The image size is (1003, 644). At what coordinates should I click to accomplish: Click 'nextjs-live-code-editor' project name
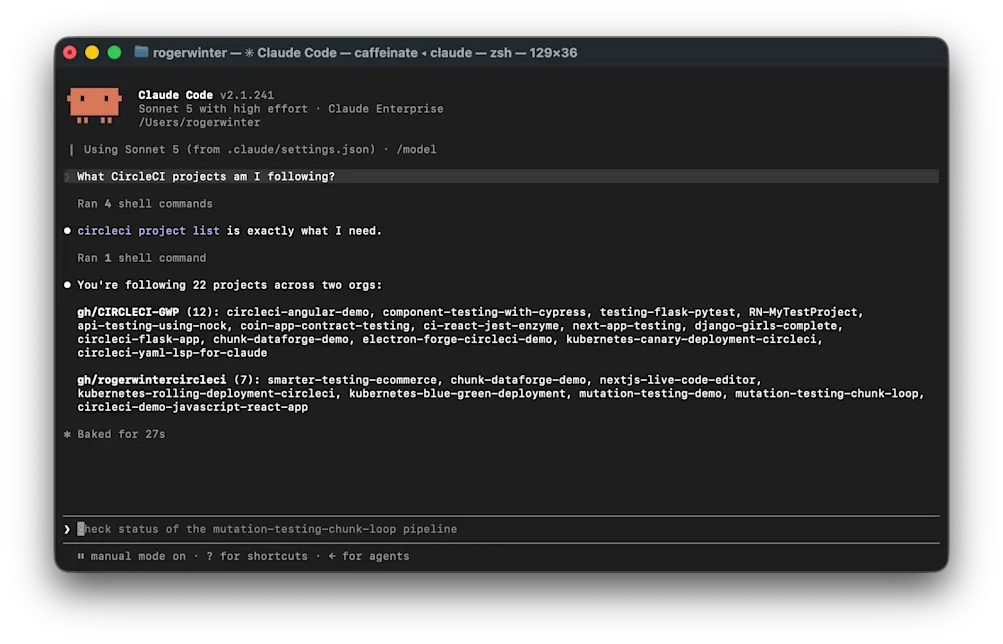tap(677, 380)
